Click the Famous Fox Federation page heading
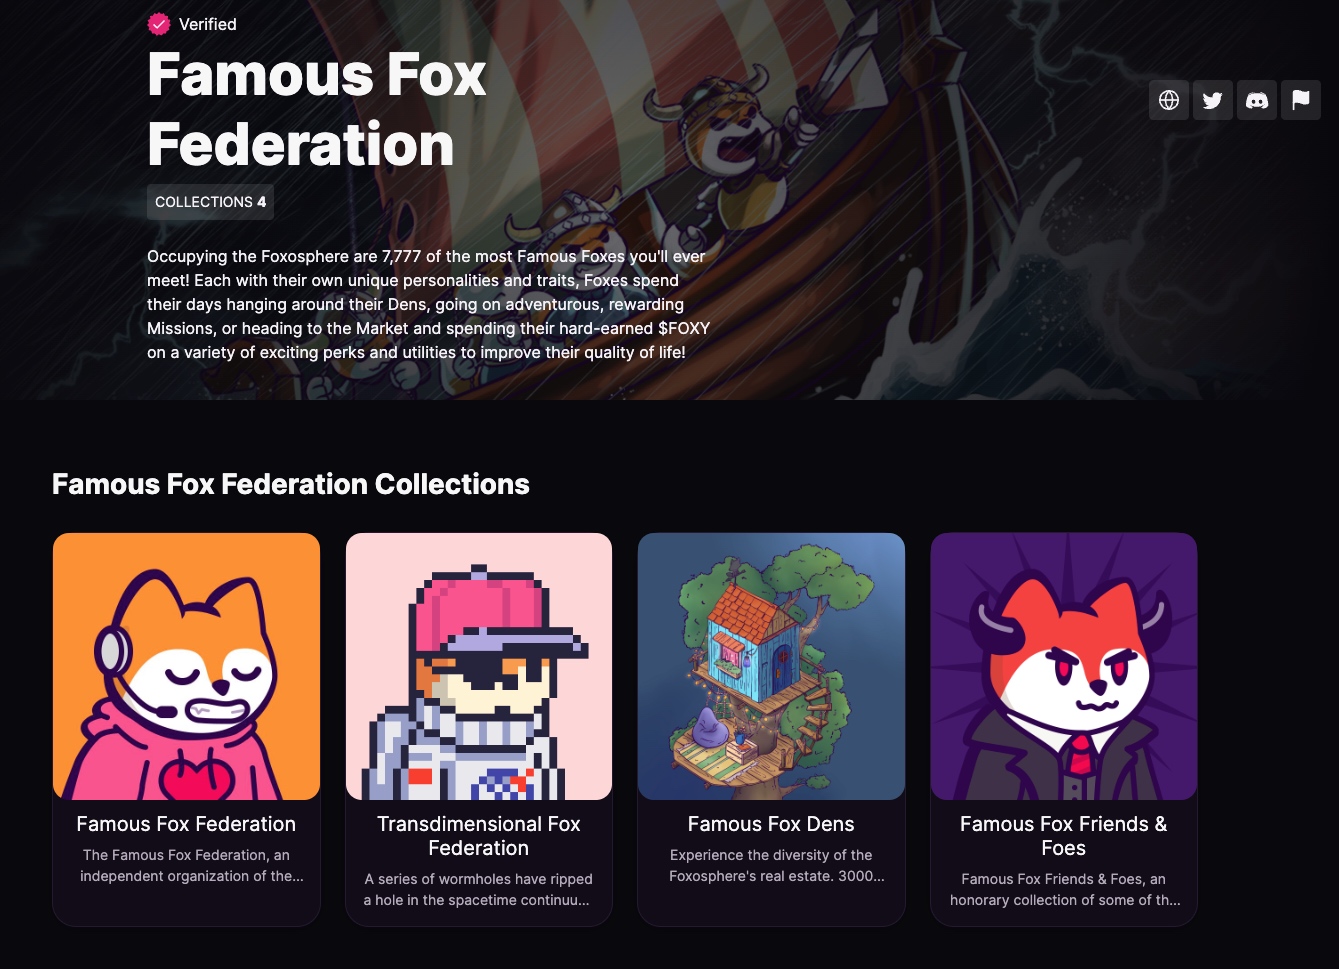The image size is (1339, 969). click(317, 110)
